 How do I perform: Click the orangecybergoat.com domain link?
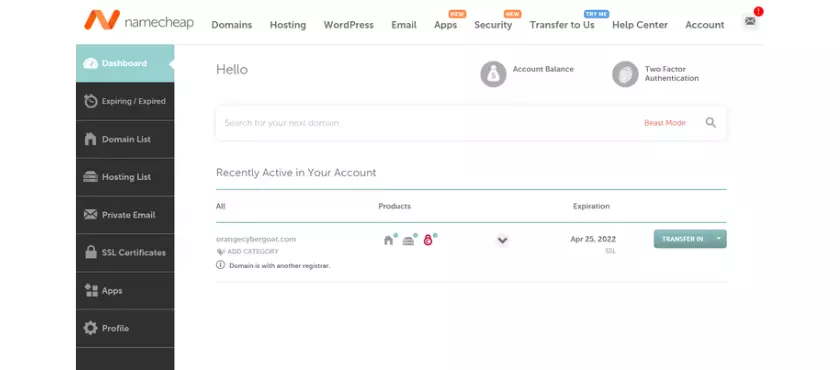tap(256, 239)
